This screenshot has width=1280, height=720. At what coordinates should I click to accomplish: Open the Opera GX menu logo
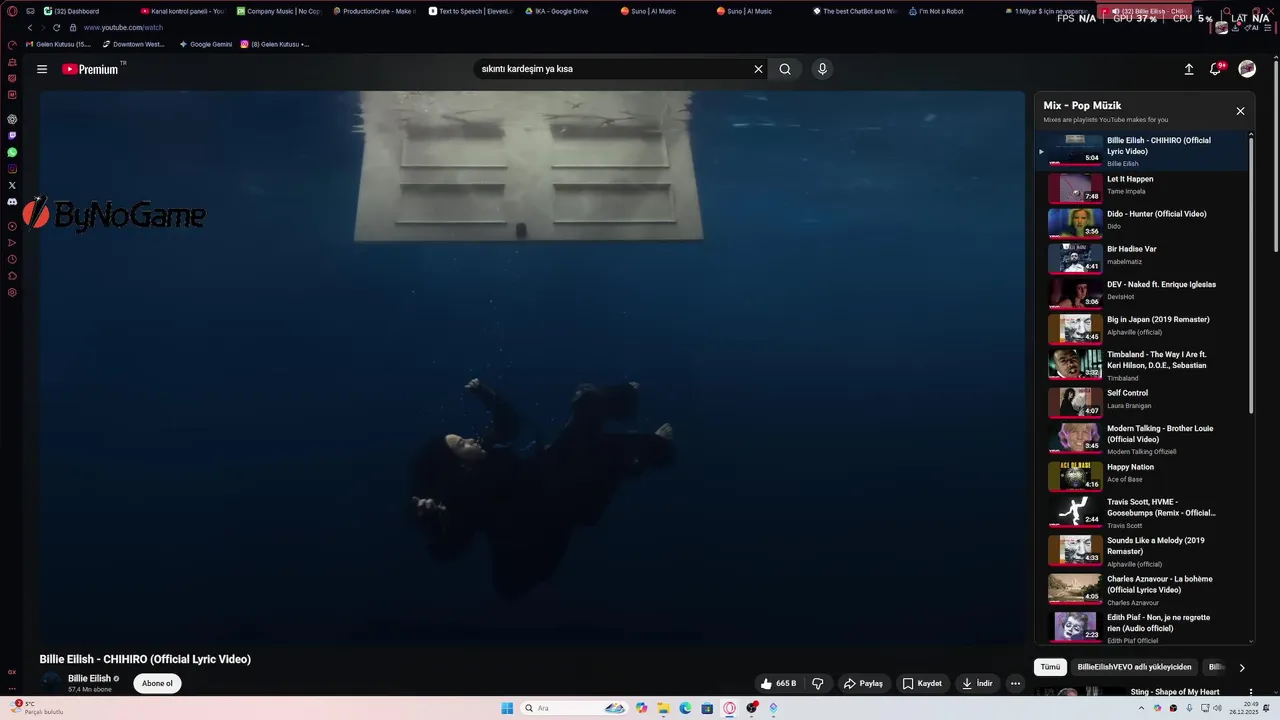12,11
